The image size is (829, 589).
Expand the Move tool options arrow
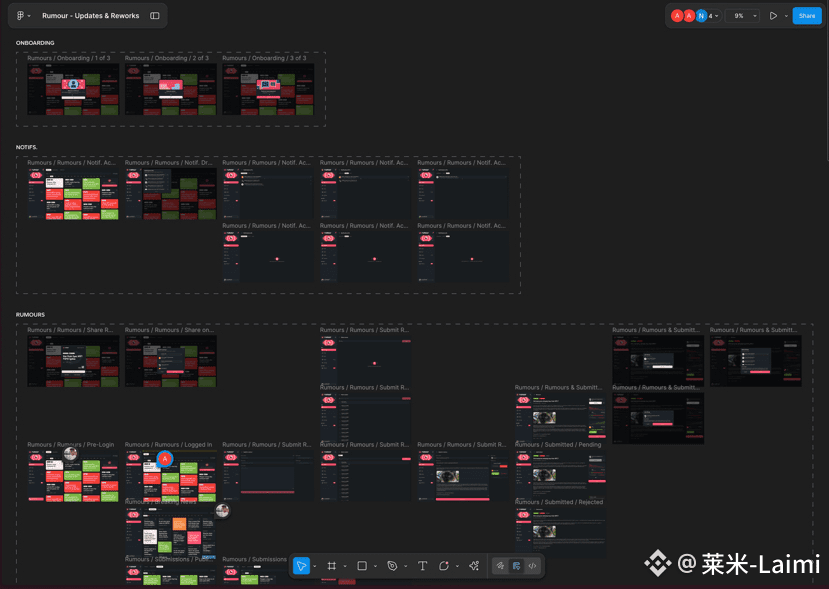(314, 567)
